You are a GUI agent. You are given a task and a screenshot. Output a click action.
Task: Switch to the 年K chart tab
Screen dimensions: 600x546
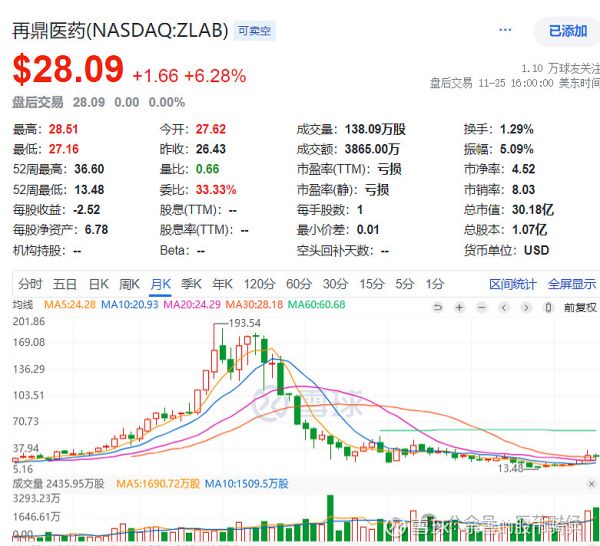[x=222, y=284]
